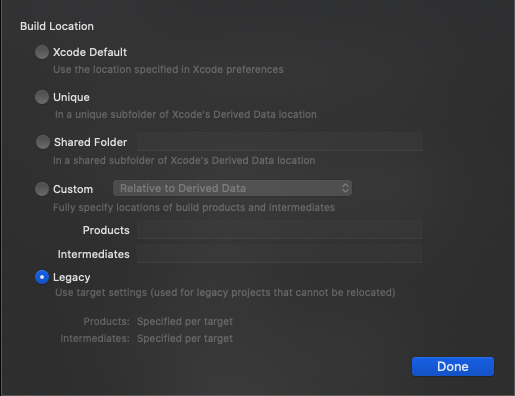Screen dimensions: 515x396
Task: Click 'In a shared subfolder' description text
Action: click(184, 160)
